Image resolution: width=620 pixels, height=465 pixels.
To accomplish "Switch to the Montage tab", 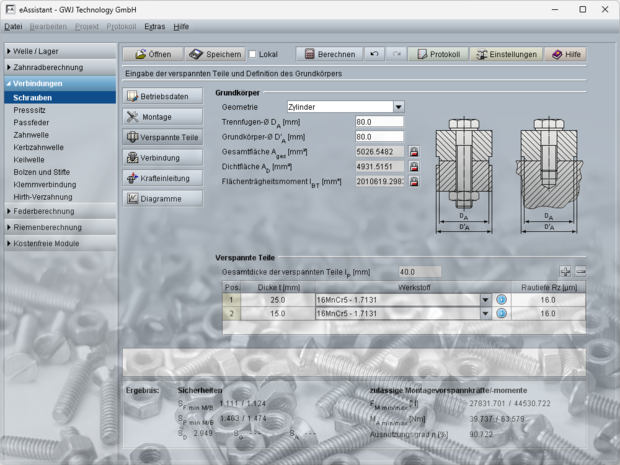I will 162,116.
